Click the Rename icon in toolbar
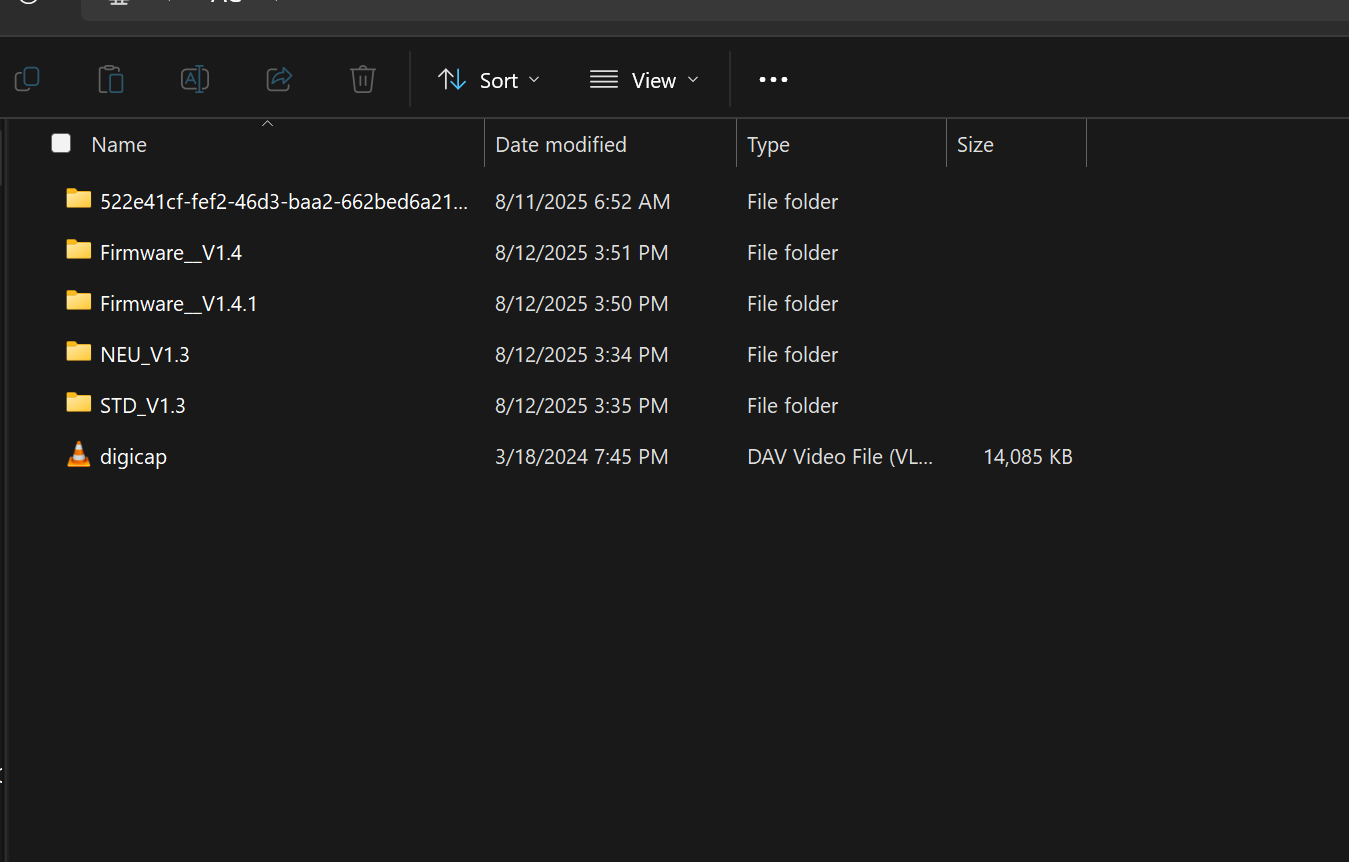Image resolution: width=1349 pixels, height=862 pixels. [194, 79]
